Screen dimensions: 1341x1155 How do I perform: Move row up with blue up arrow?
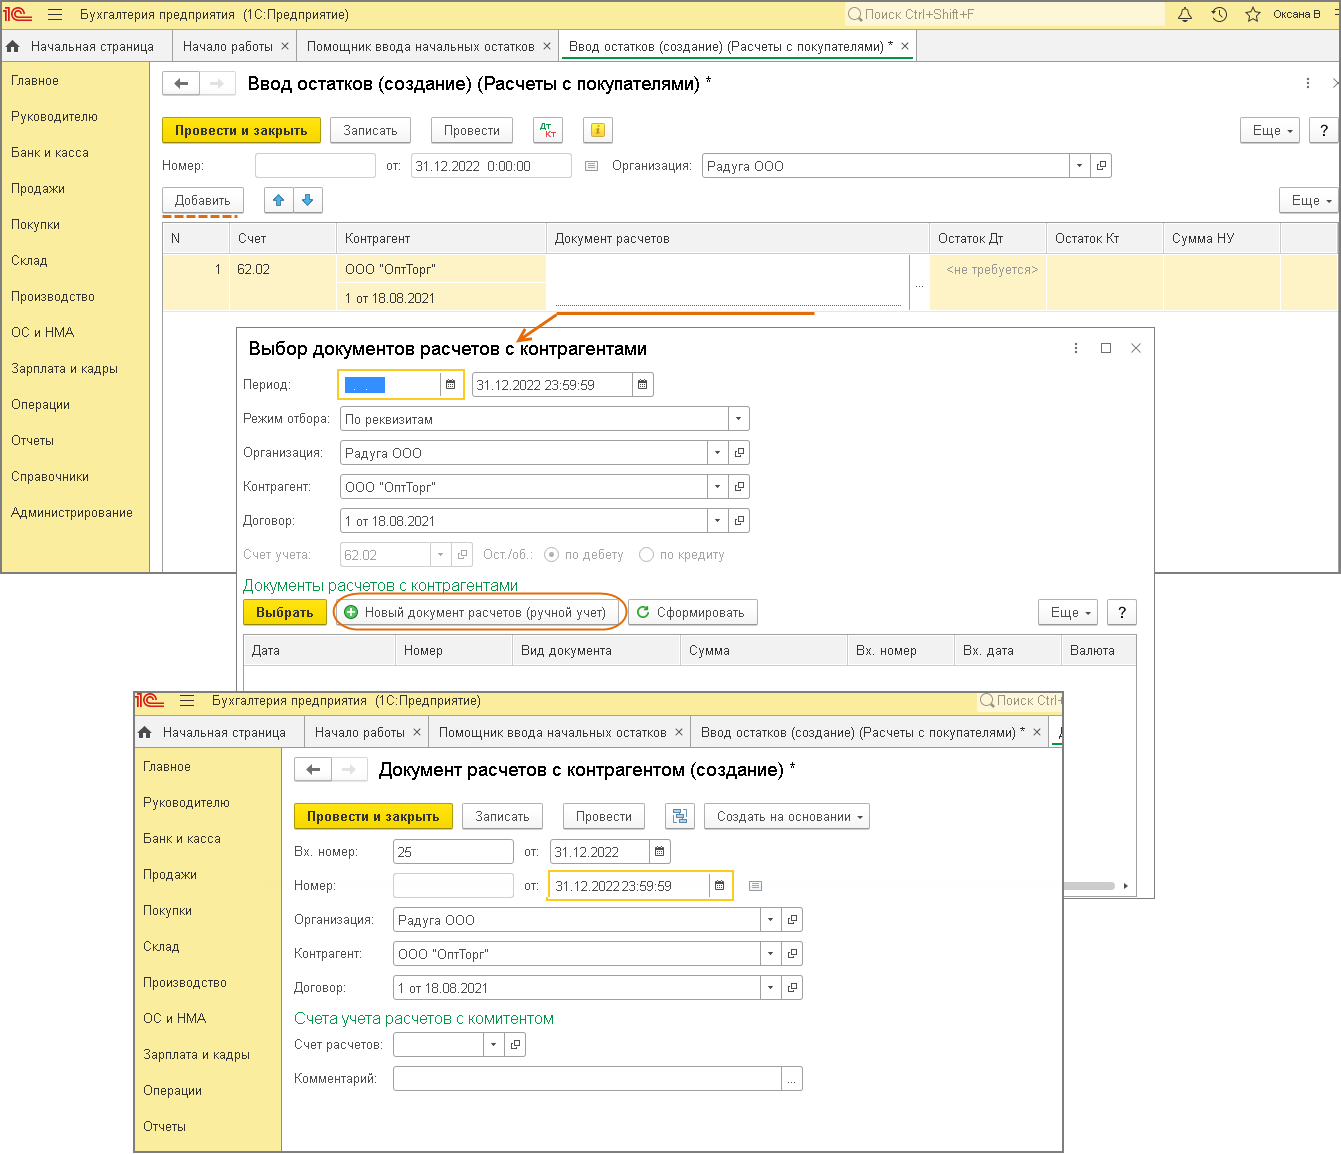pos(279,200)
